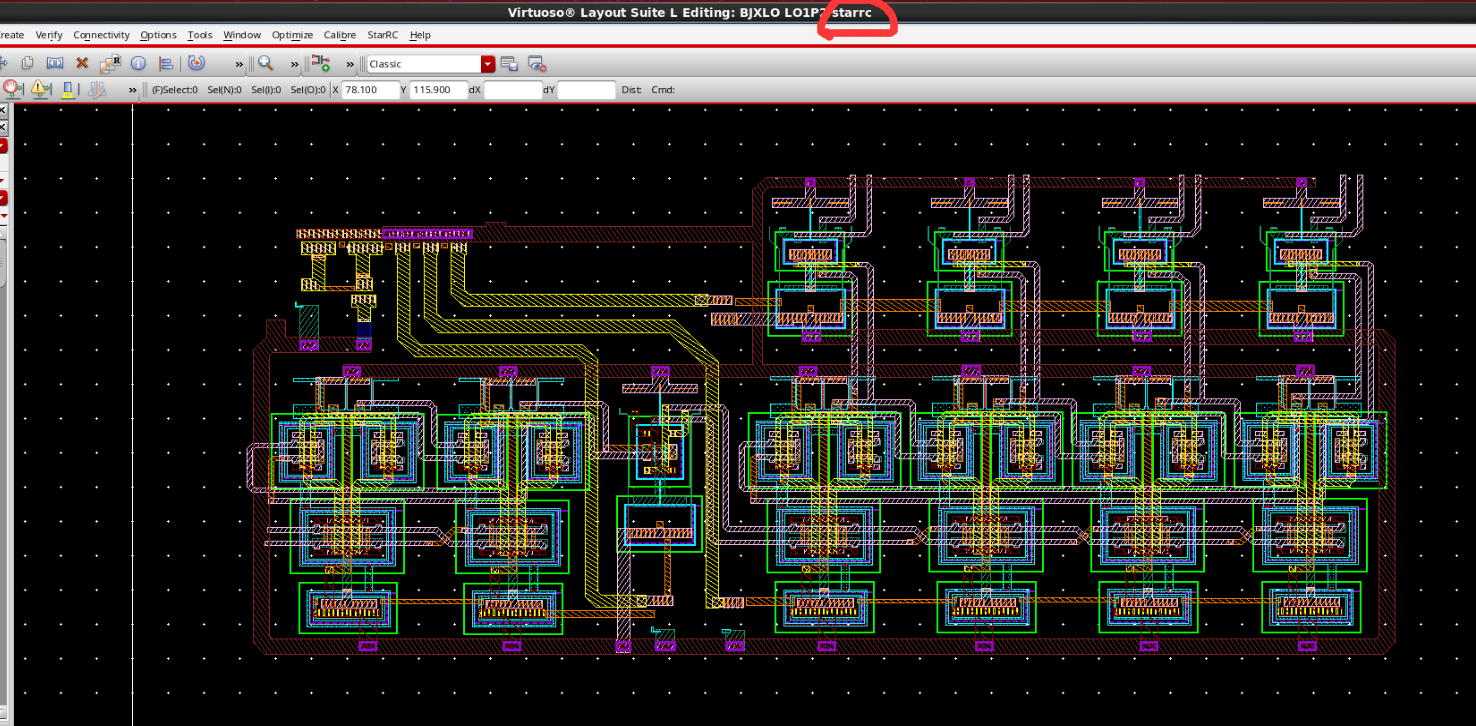Open the StarRC menu
Screen dimensions: 1476x726
click(382, 35)
